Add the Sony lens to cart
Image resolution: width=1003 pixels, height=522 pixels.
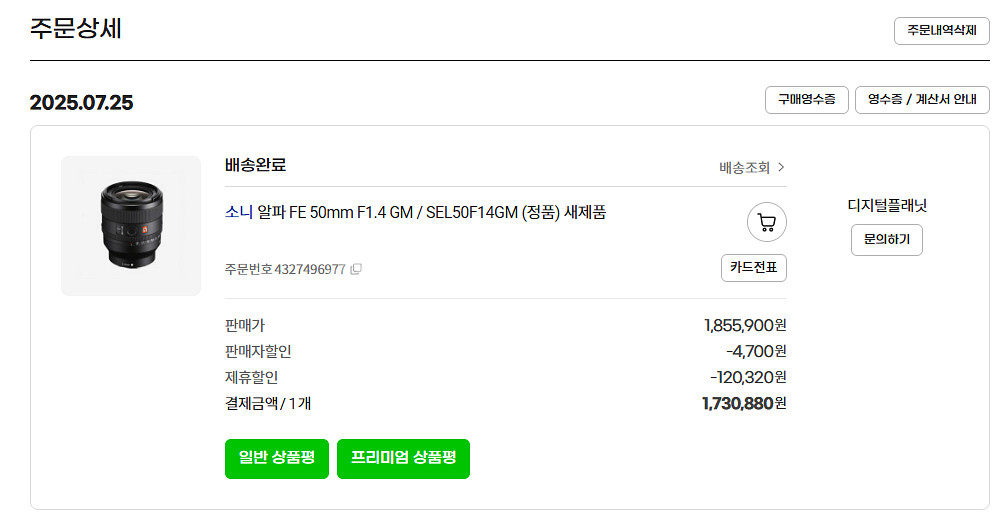(766, 223)
